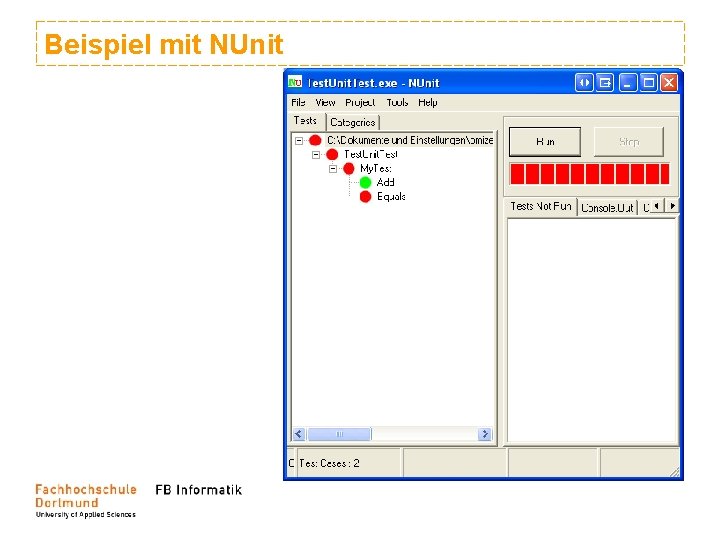Open the Project menu

(x=360, y=102)
